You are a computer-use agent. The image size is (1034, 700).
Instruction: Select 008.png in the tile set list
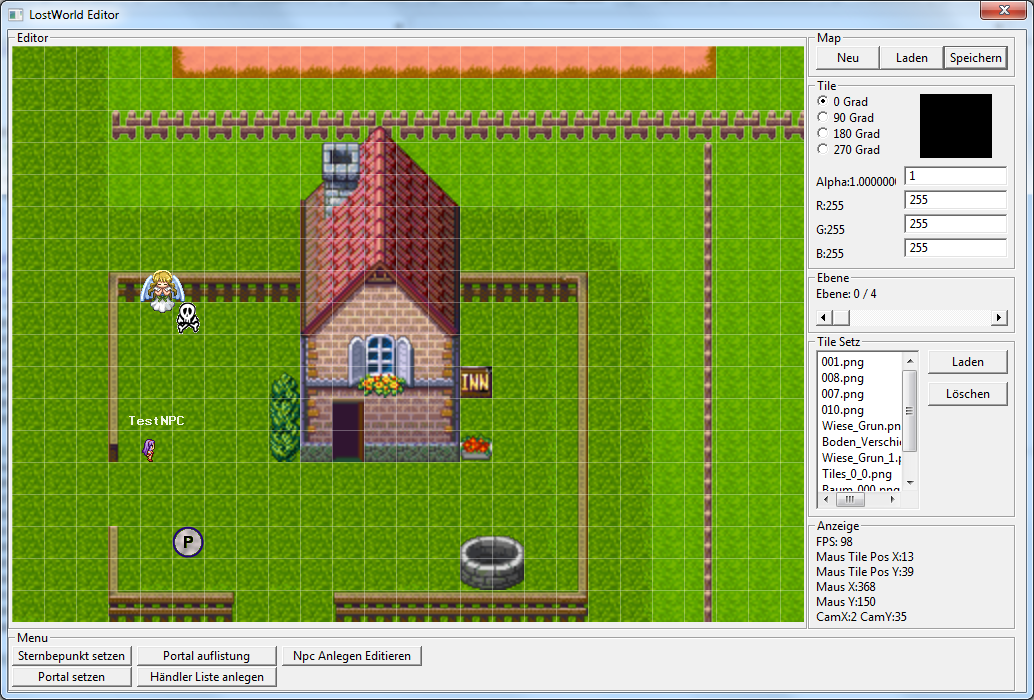pyautogui.click(x=843, y=378)
